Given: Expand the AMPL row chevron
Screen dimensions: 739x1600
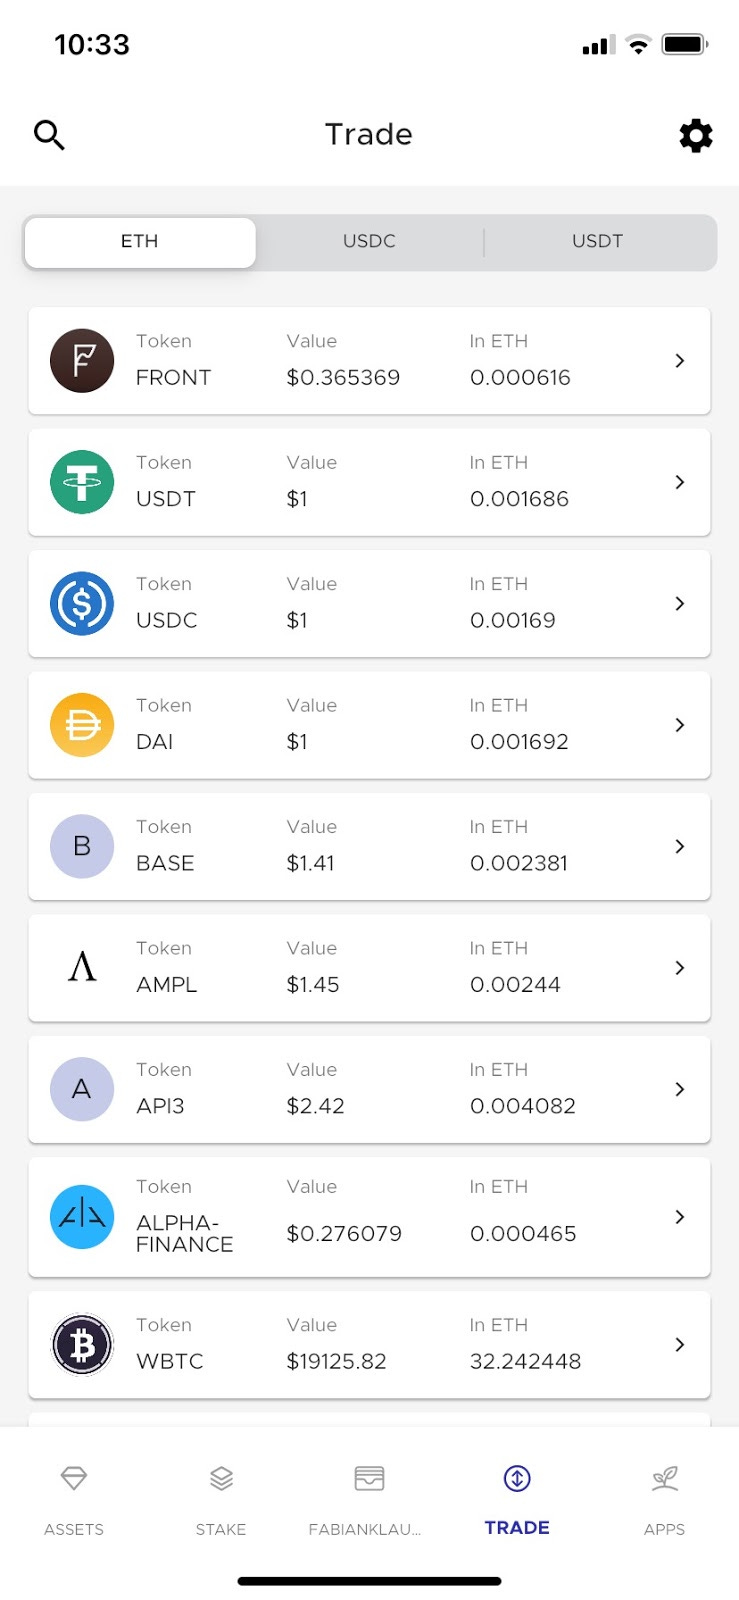Looking at the screenshot, I should coord(680,967).
